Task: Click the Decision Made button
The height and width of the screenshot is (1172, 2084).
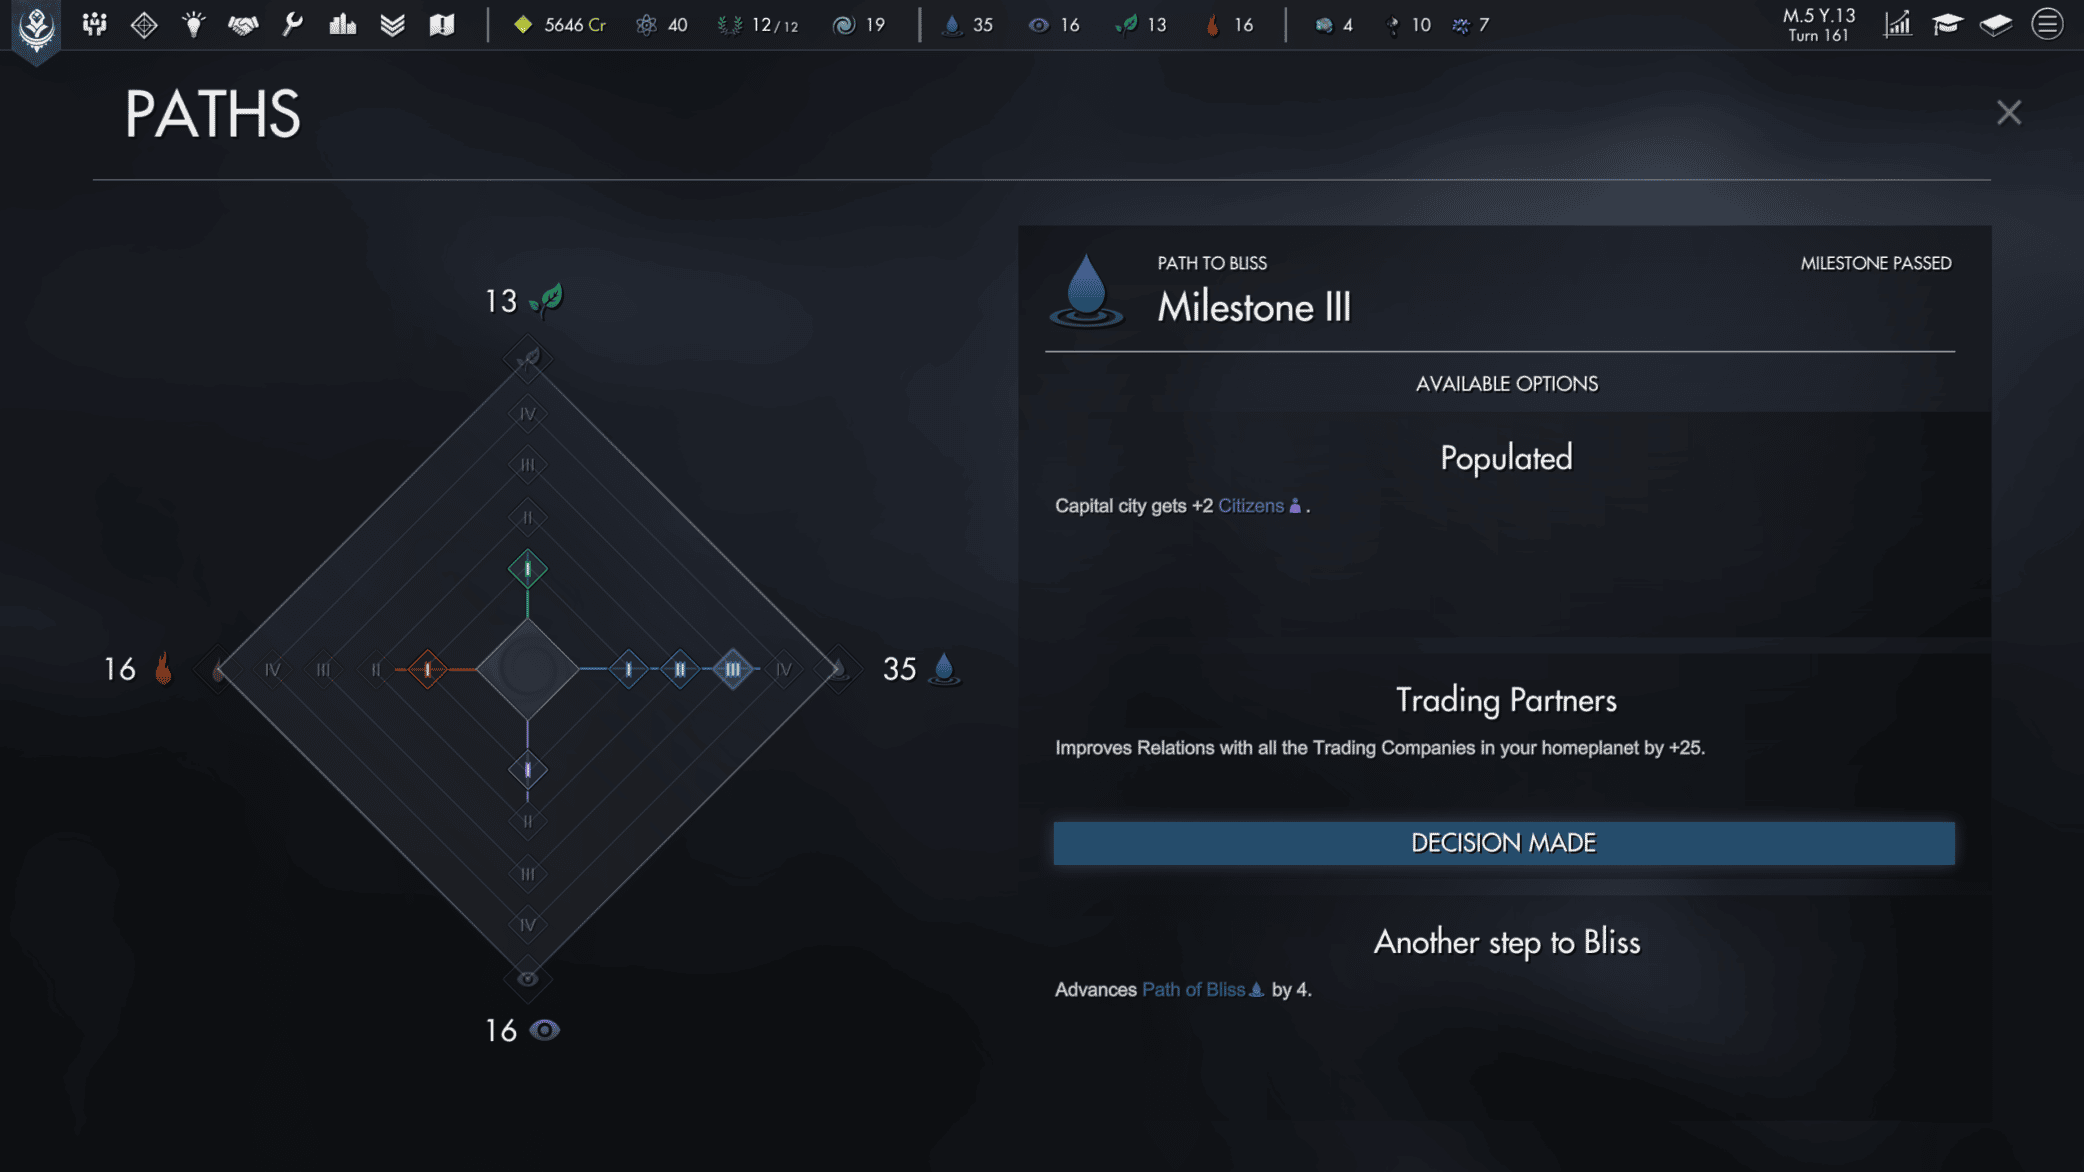Action: 1503,843
